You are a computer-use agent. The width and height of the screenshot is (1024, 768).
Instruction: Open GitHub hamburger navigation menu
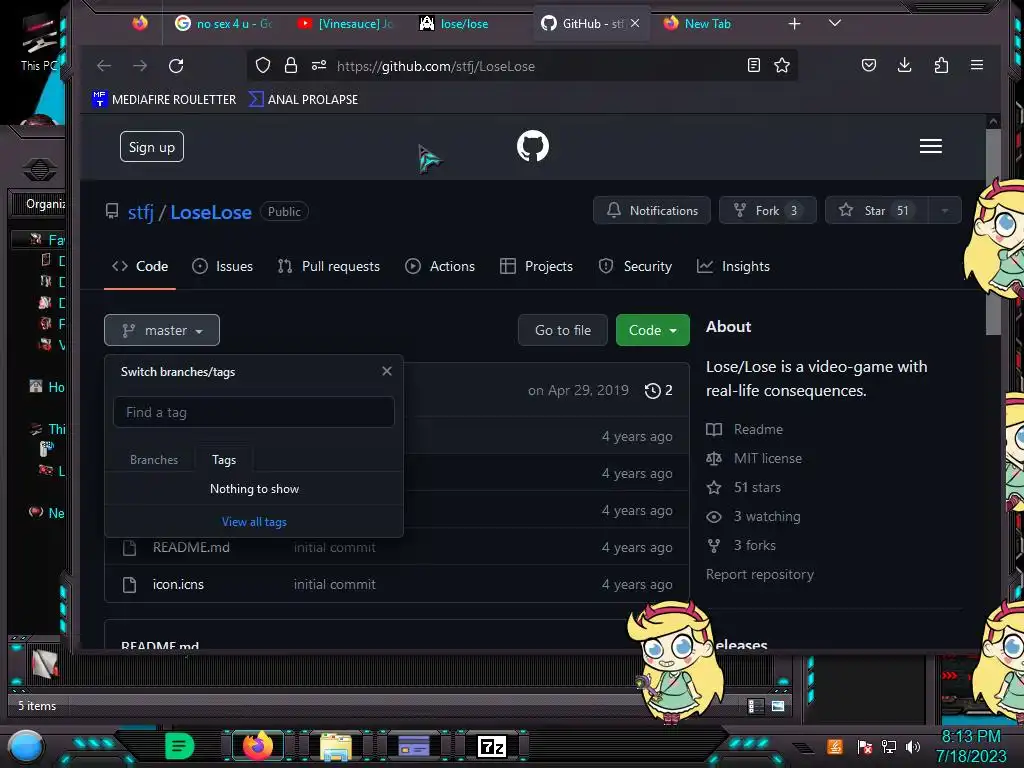[x=931, y=146]
